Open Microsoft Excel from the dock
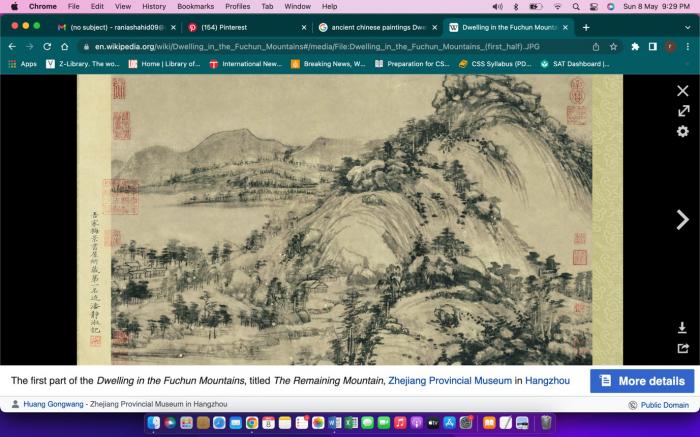 351,422
